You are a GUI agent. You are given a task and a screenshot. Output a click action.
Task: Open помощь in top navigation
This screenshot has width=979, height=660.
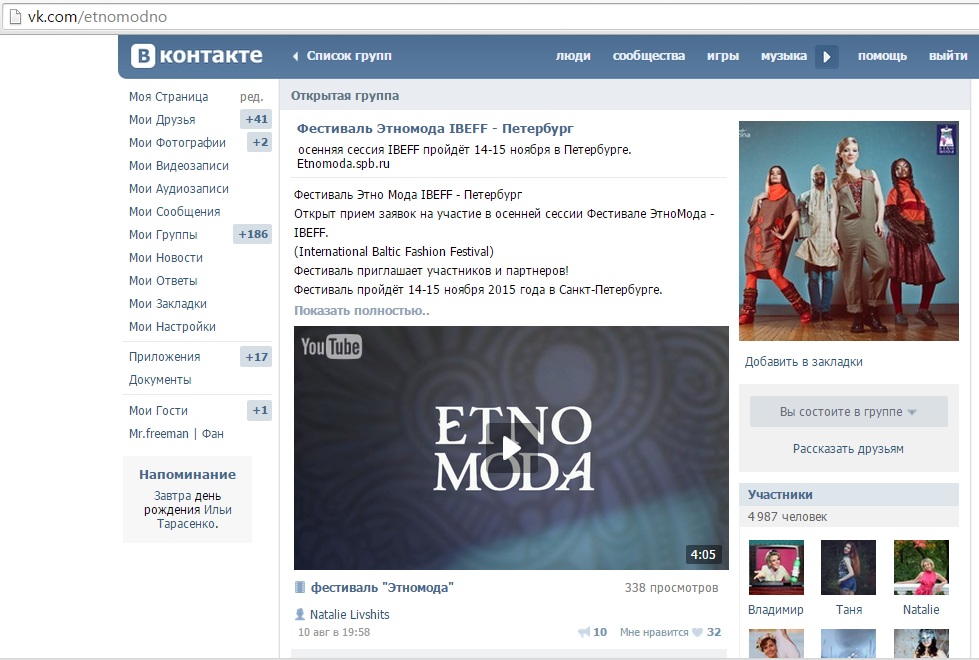pyautogui.click(x=882, y=56)
